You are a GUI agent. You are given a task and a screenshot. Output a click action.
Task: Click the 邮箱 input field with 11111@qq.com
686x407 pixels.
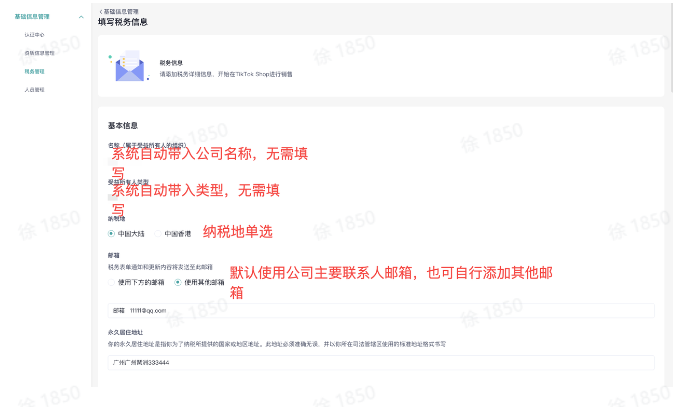[x=380, y=310]
